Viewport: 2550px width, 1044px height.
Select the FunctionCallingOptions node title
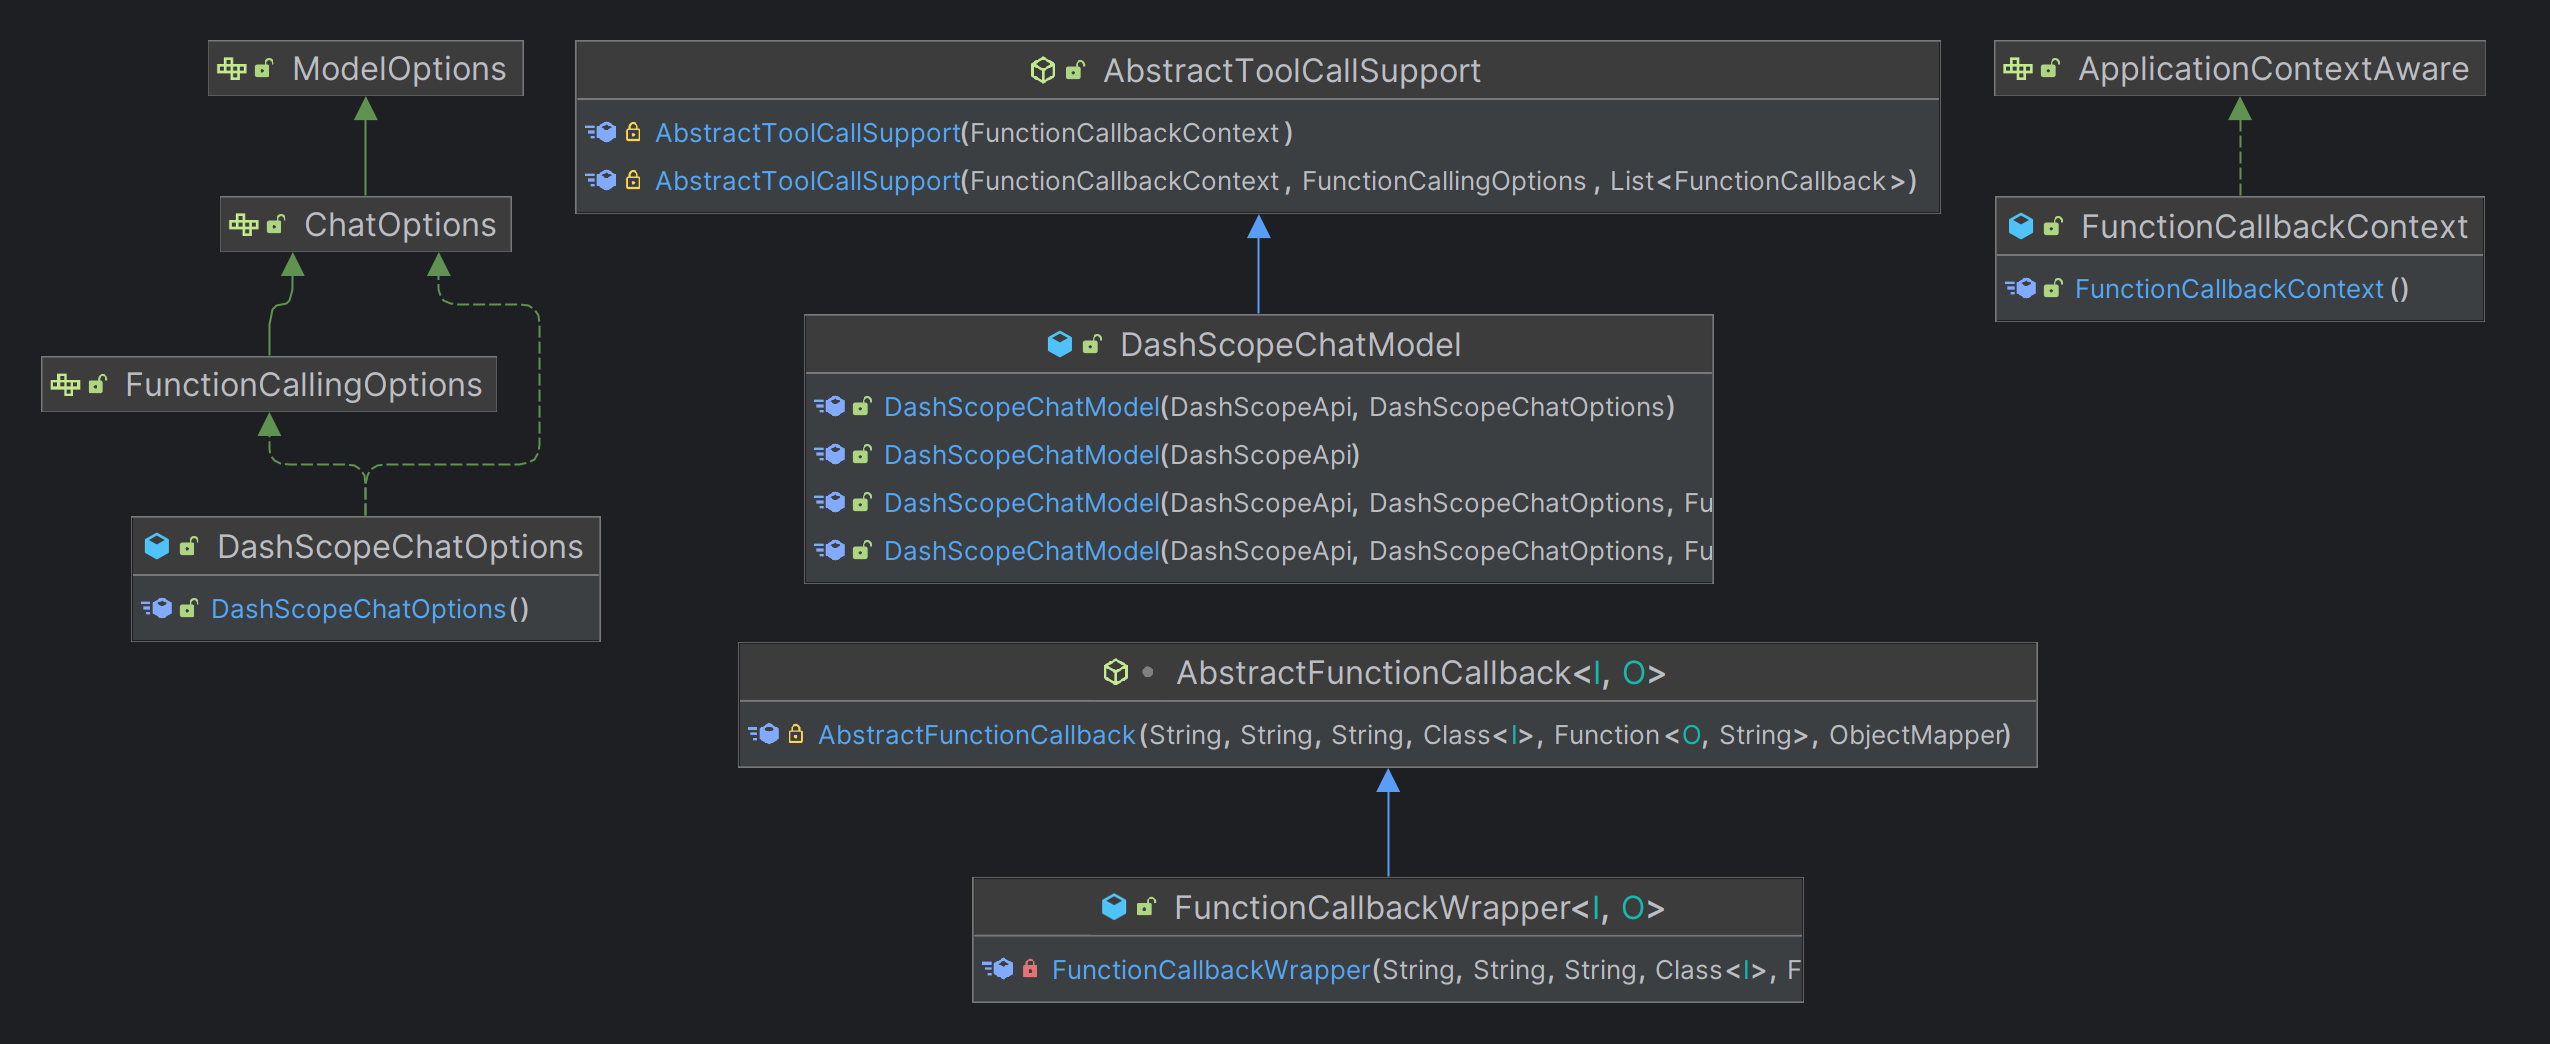click(303, 385)
